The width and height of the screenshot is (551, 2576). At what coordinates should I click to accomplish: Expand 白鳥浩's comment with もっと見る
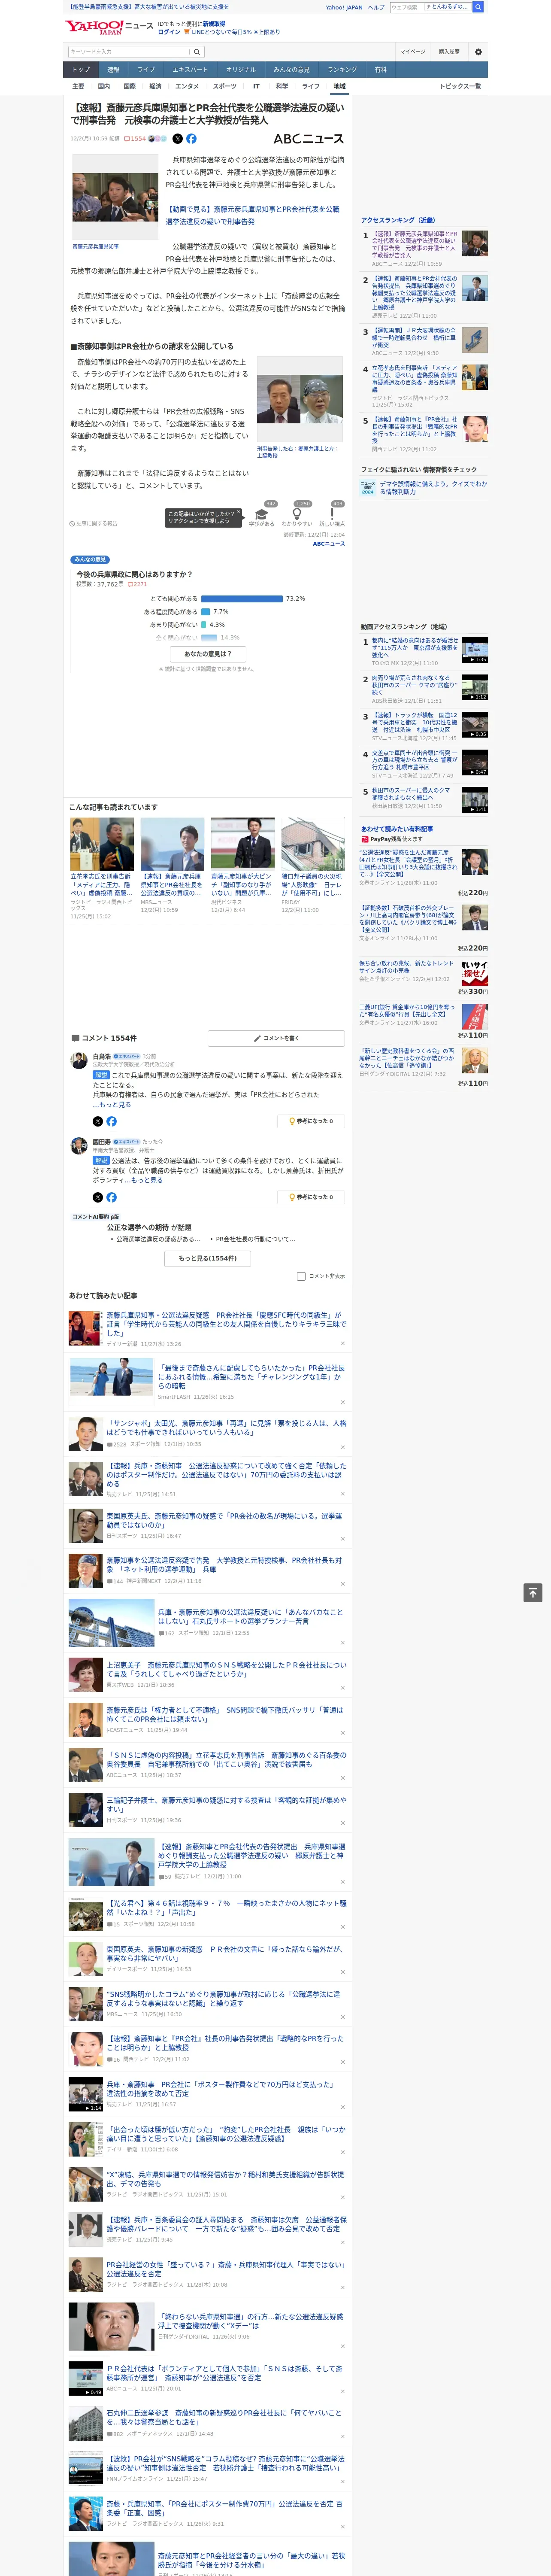tap(116, 1105)
